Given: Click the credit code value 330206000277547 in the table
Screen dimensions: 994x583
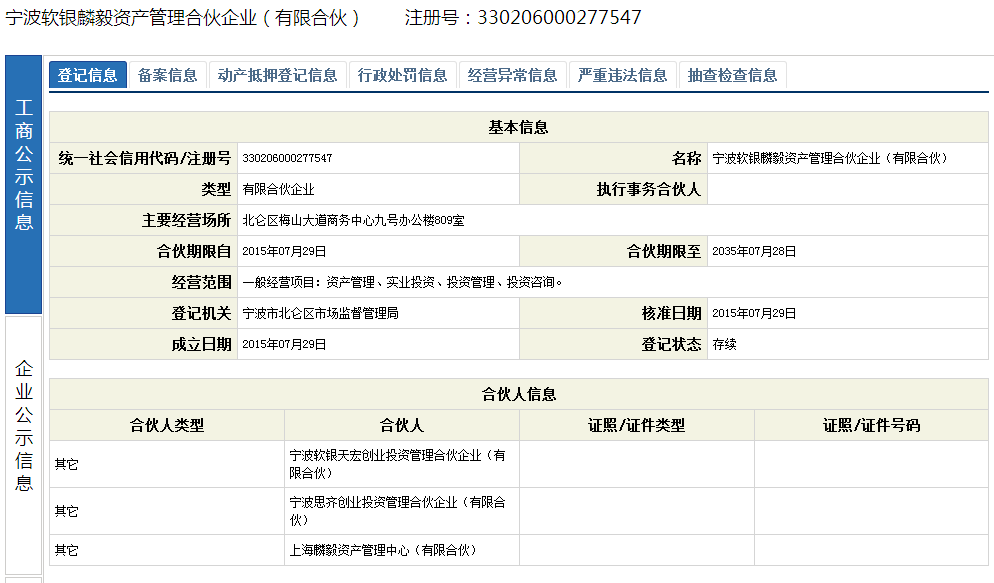Looking at the screenshot, I should pos(288,158).
